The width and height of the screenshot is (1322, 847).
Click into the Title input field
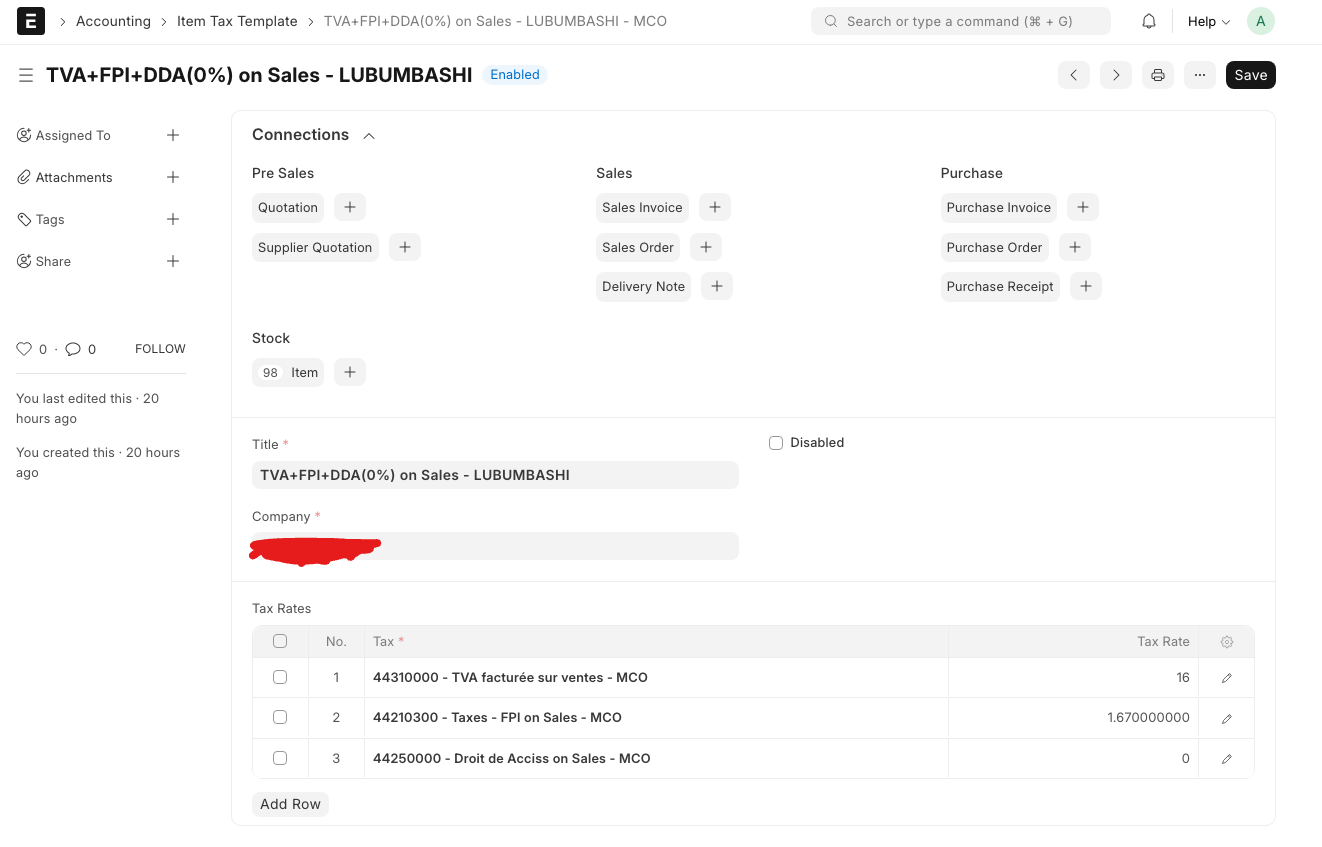tap(495, 475)
